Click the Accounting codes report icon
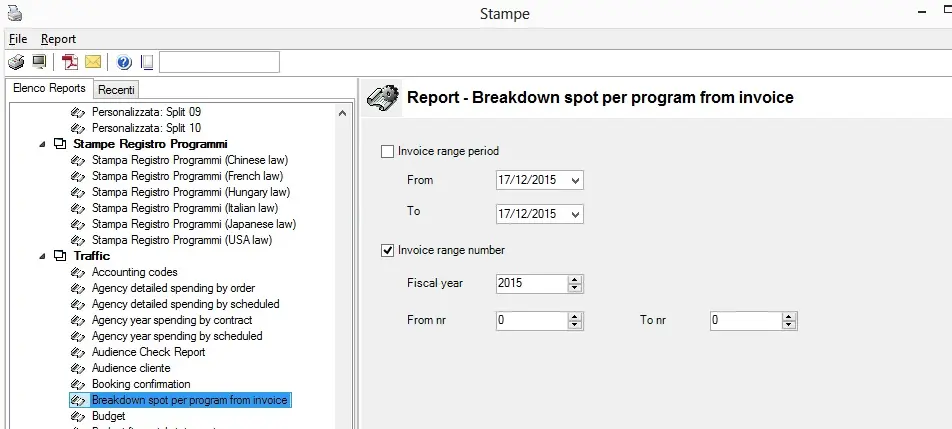The width and height of the screenshot is (952, 429). (78, 272)
